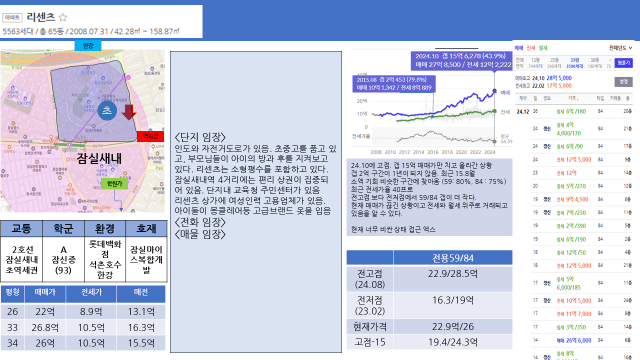Image resolution: width=640 pixels, height=360 pixels.
Task: Click the 학군 column header cell
Action: pyautogui.click(x=63, y=229)
